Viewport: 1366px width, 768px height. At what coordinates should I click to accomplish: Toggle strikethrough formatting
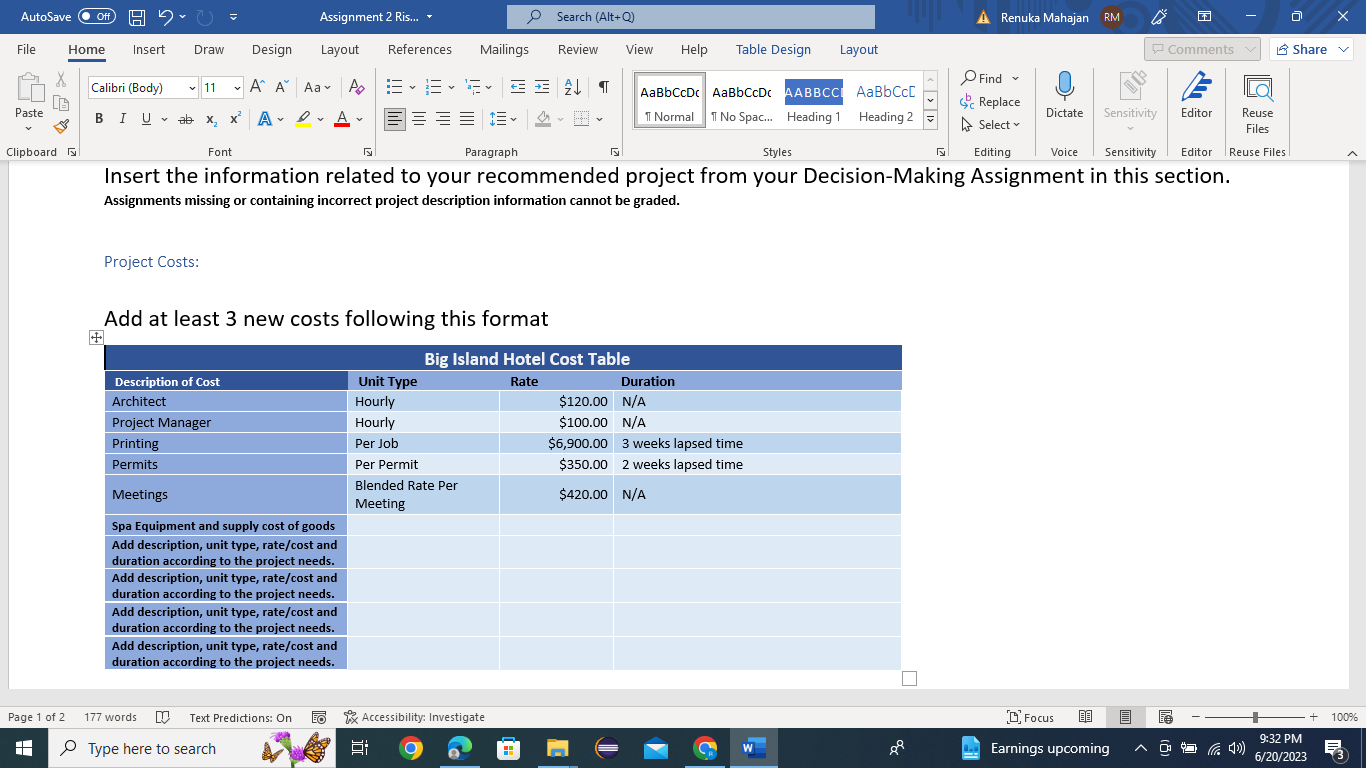pyautogui.click(x=186, y=119)
